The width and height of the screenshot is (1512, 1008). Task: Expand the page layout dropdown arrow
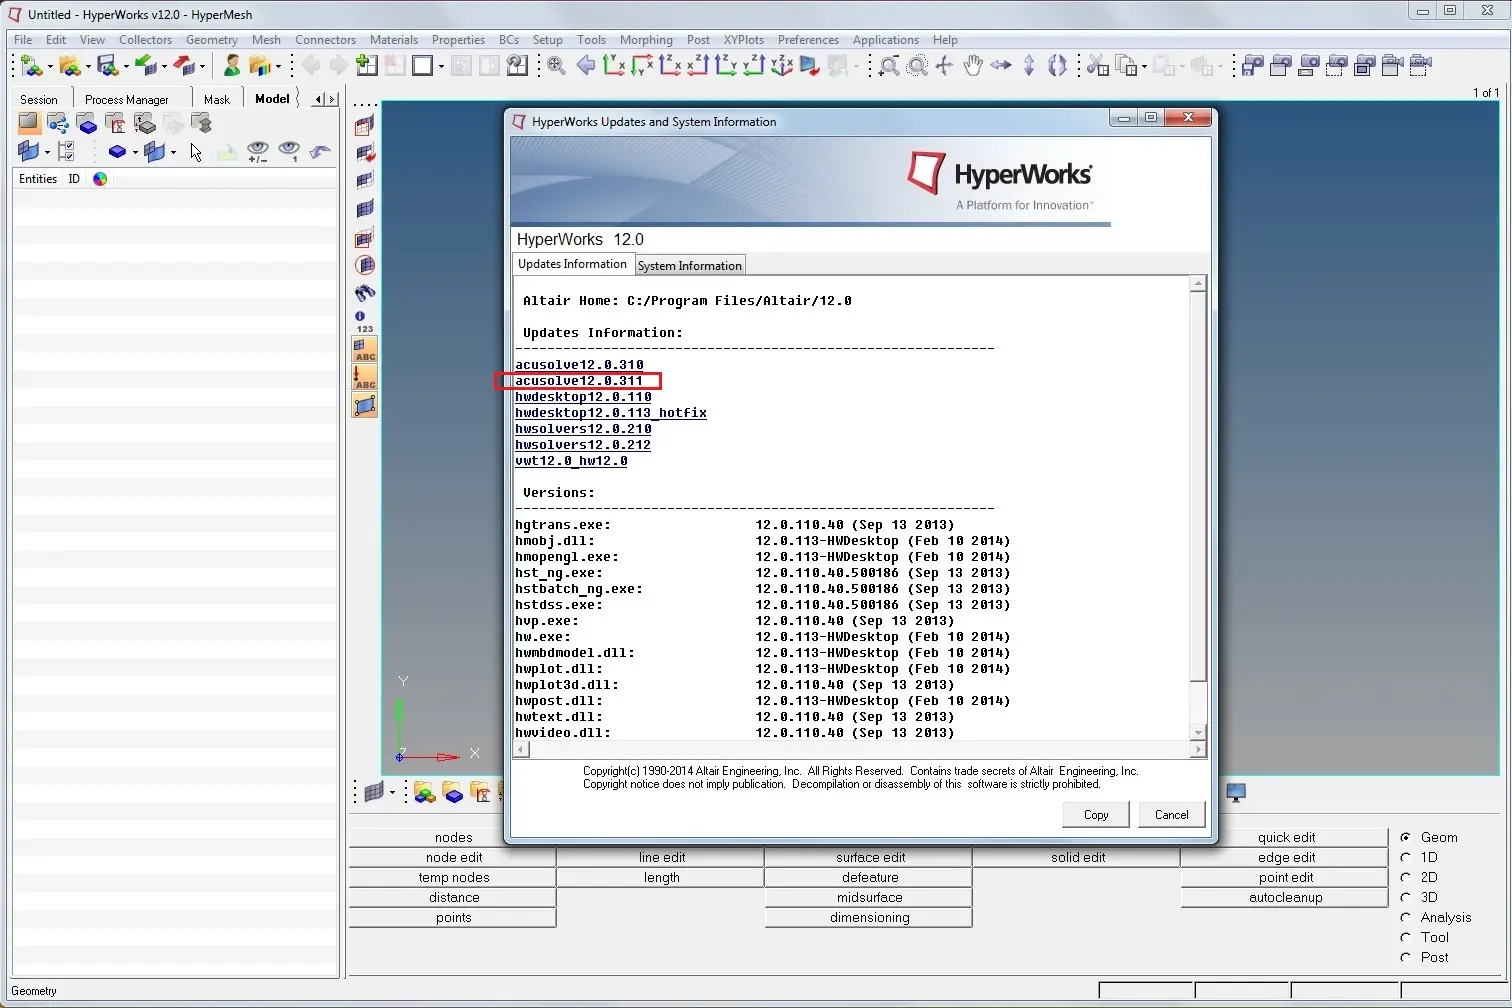click(441, 67)
